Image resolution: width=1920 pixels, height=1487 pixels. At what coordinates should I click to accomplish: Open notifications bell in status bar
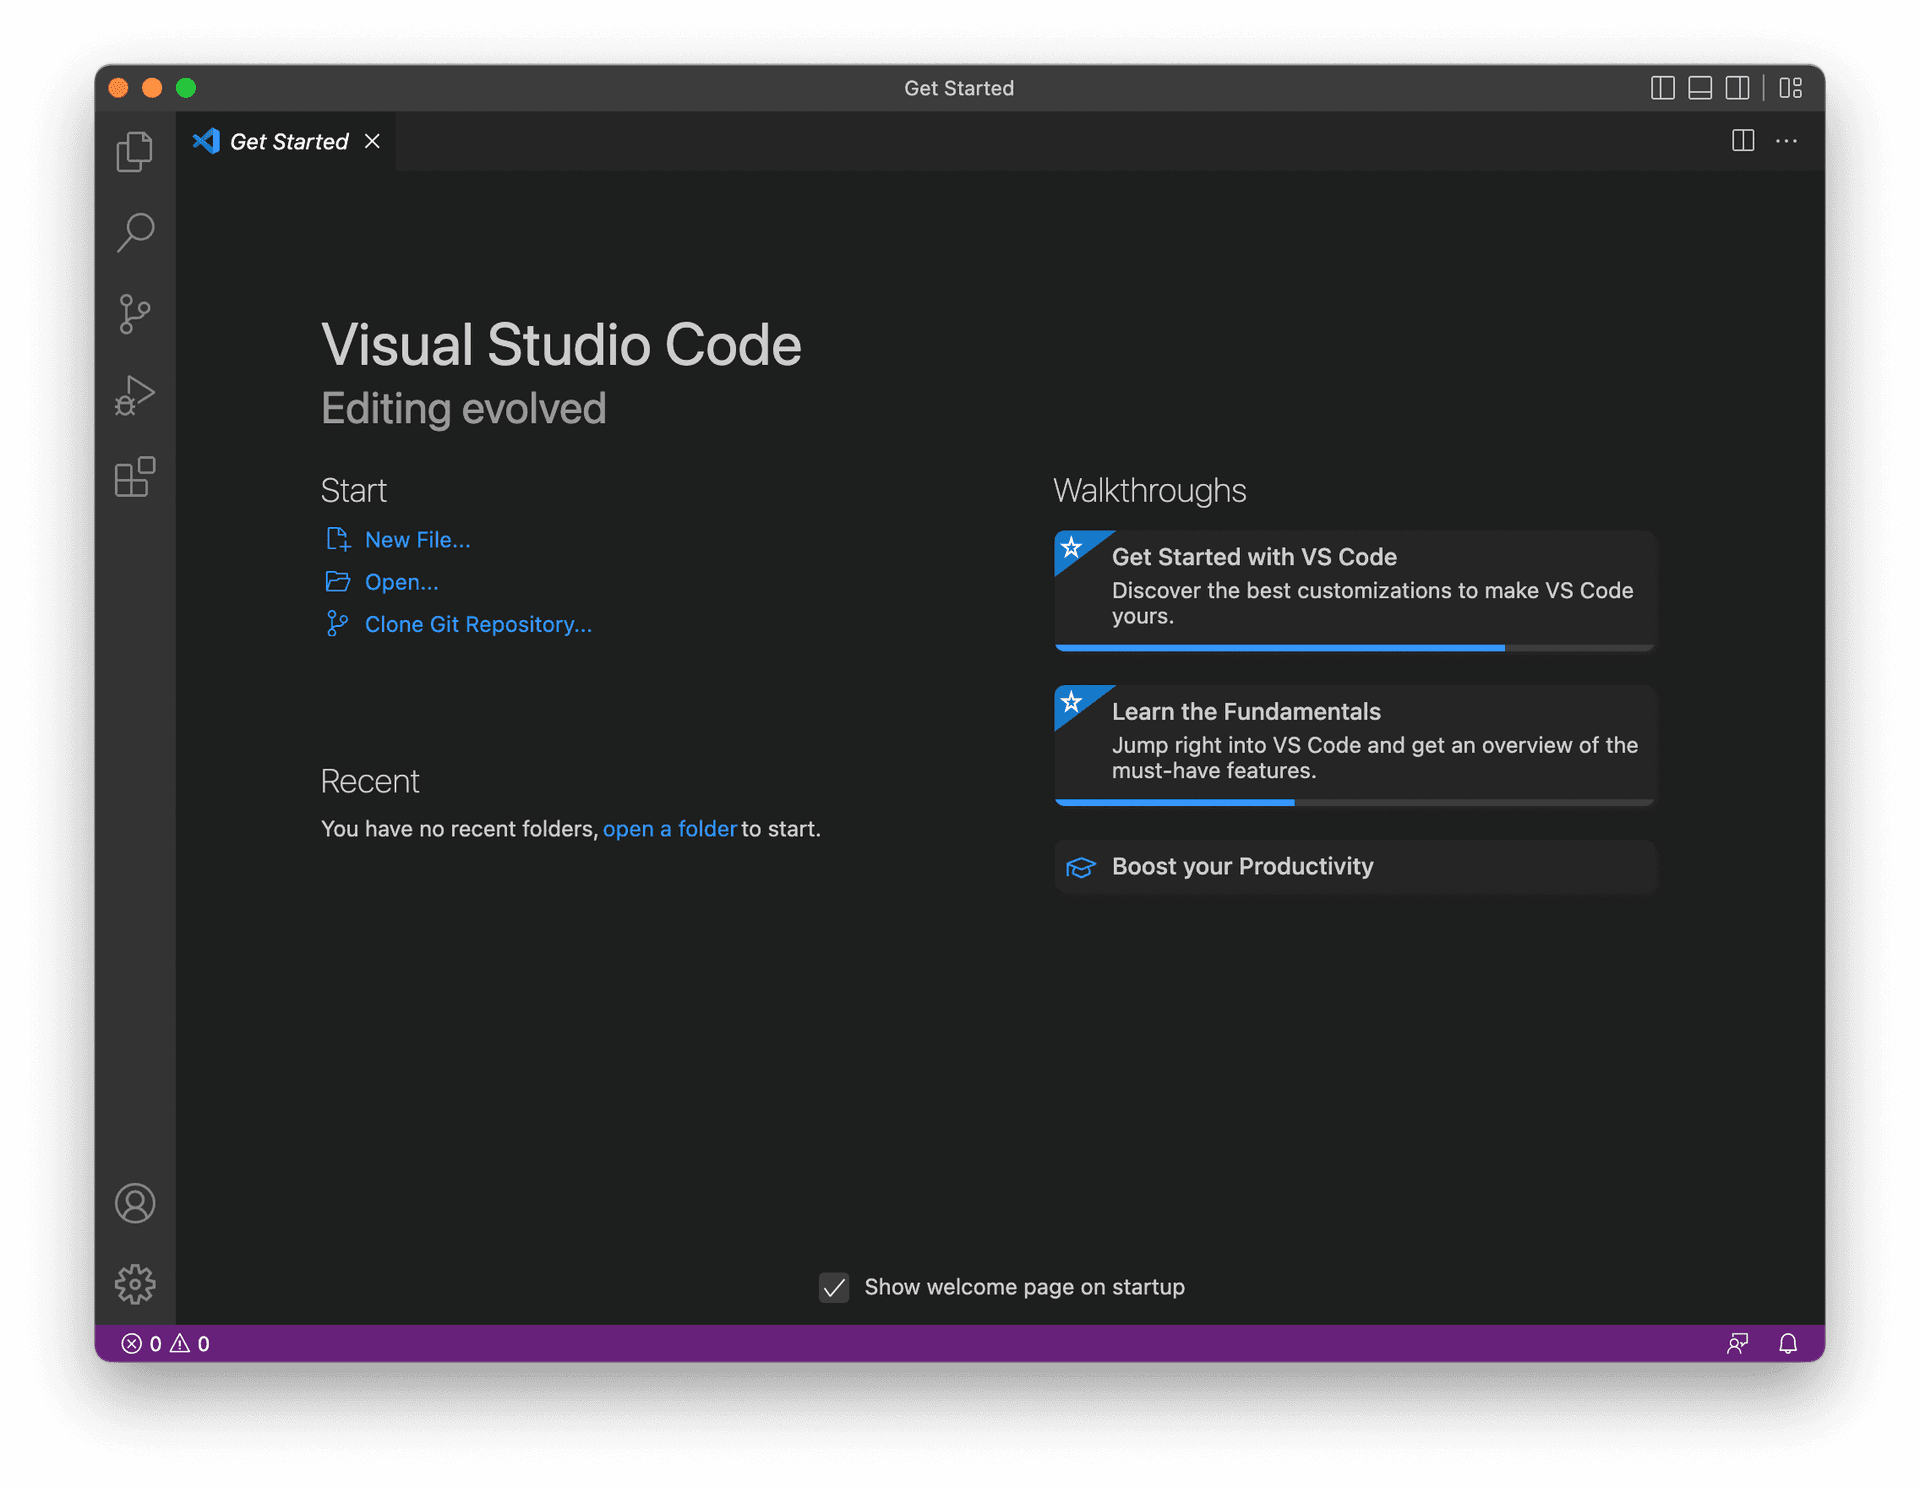tap(1788, 1344)
